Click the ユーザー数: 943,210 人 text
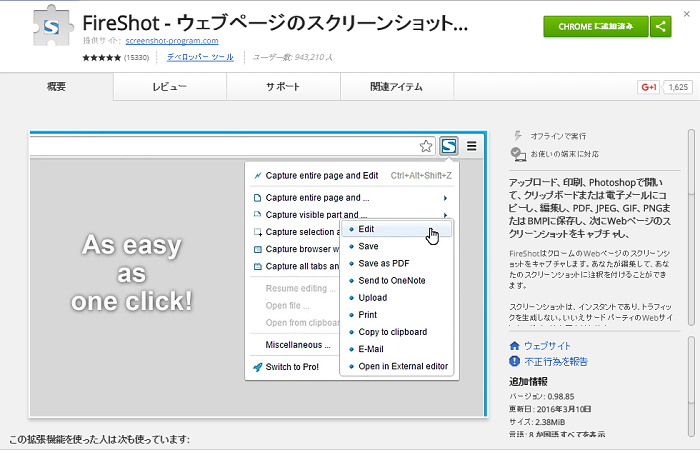Image resolution: width=700 pixels, height=450 pixels. (x=292, y=57)
